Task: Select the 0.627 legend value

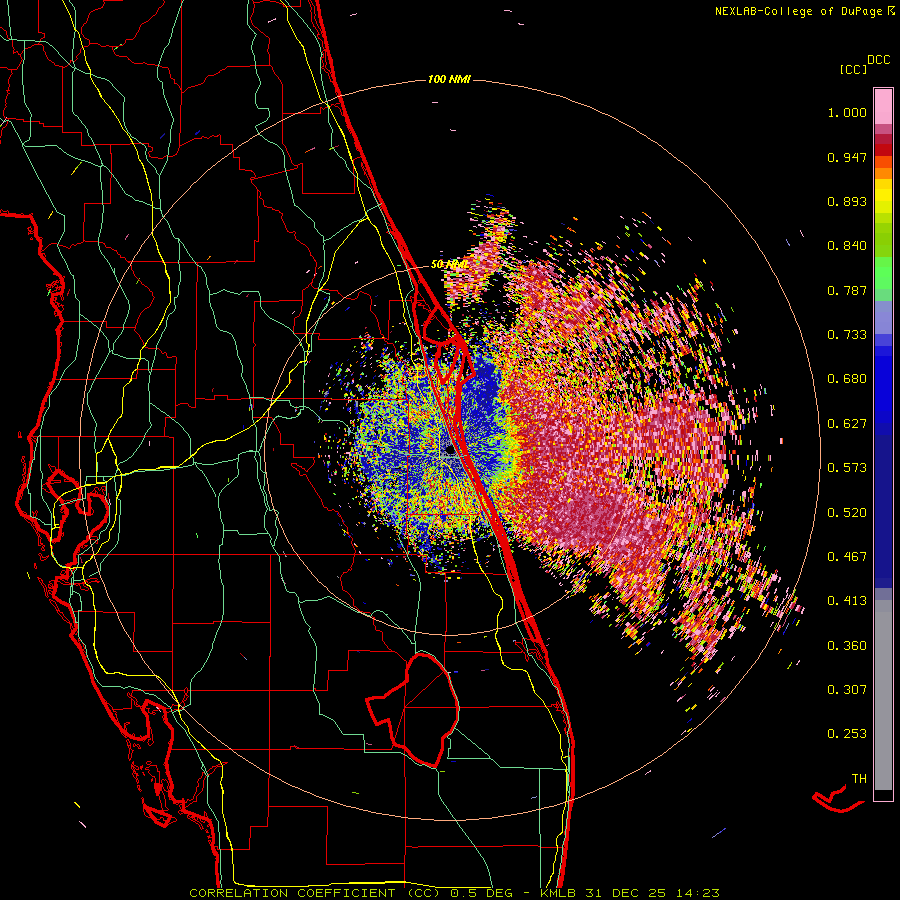Action: point(847,424)
